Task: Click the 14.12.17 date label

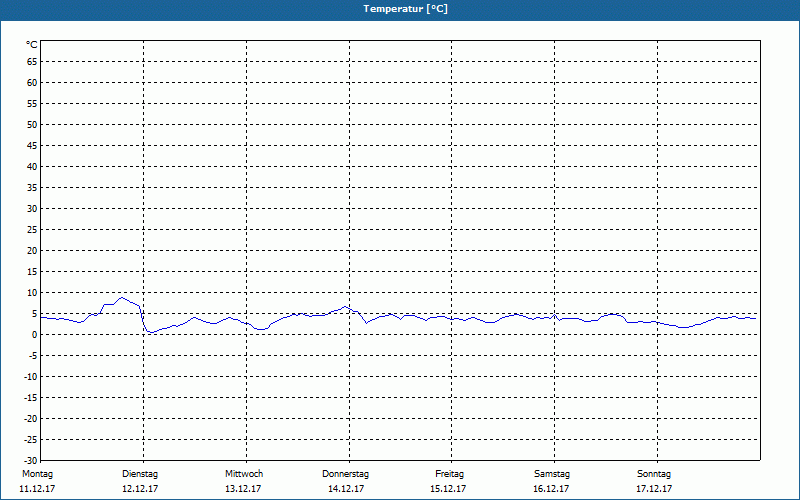Action: point(346,489)
